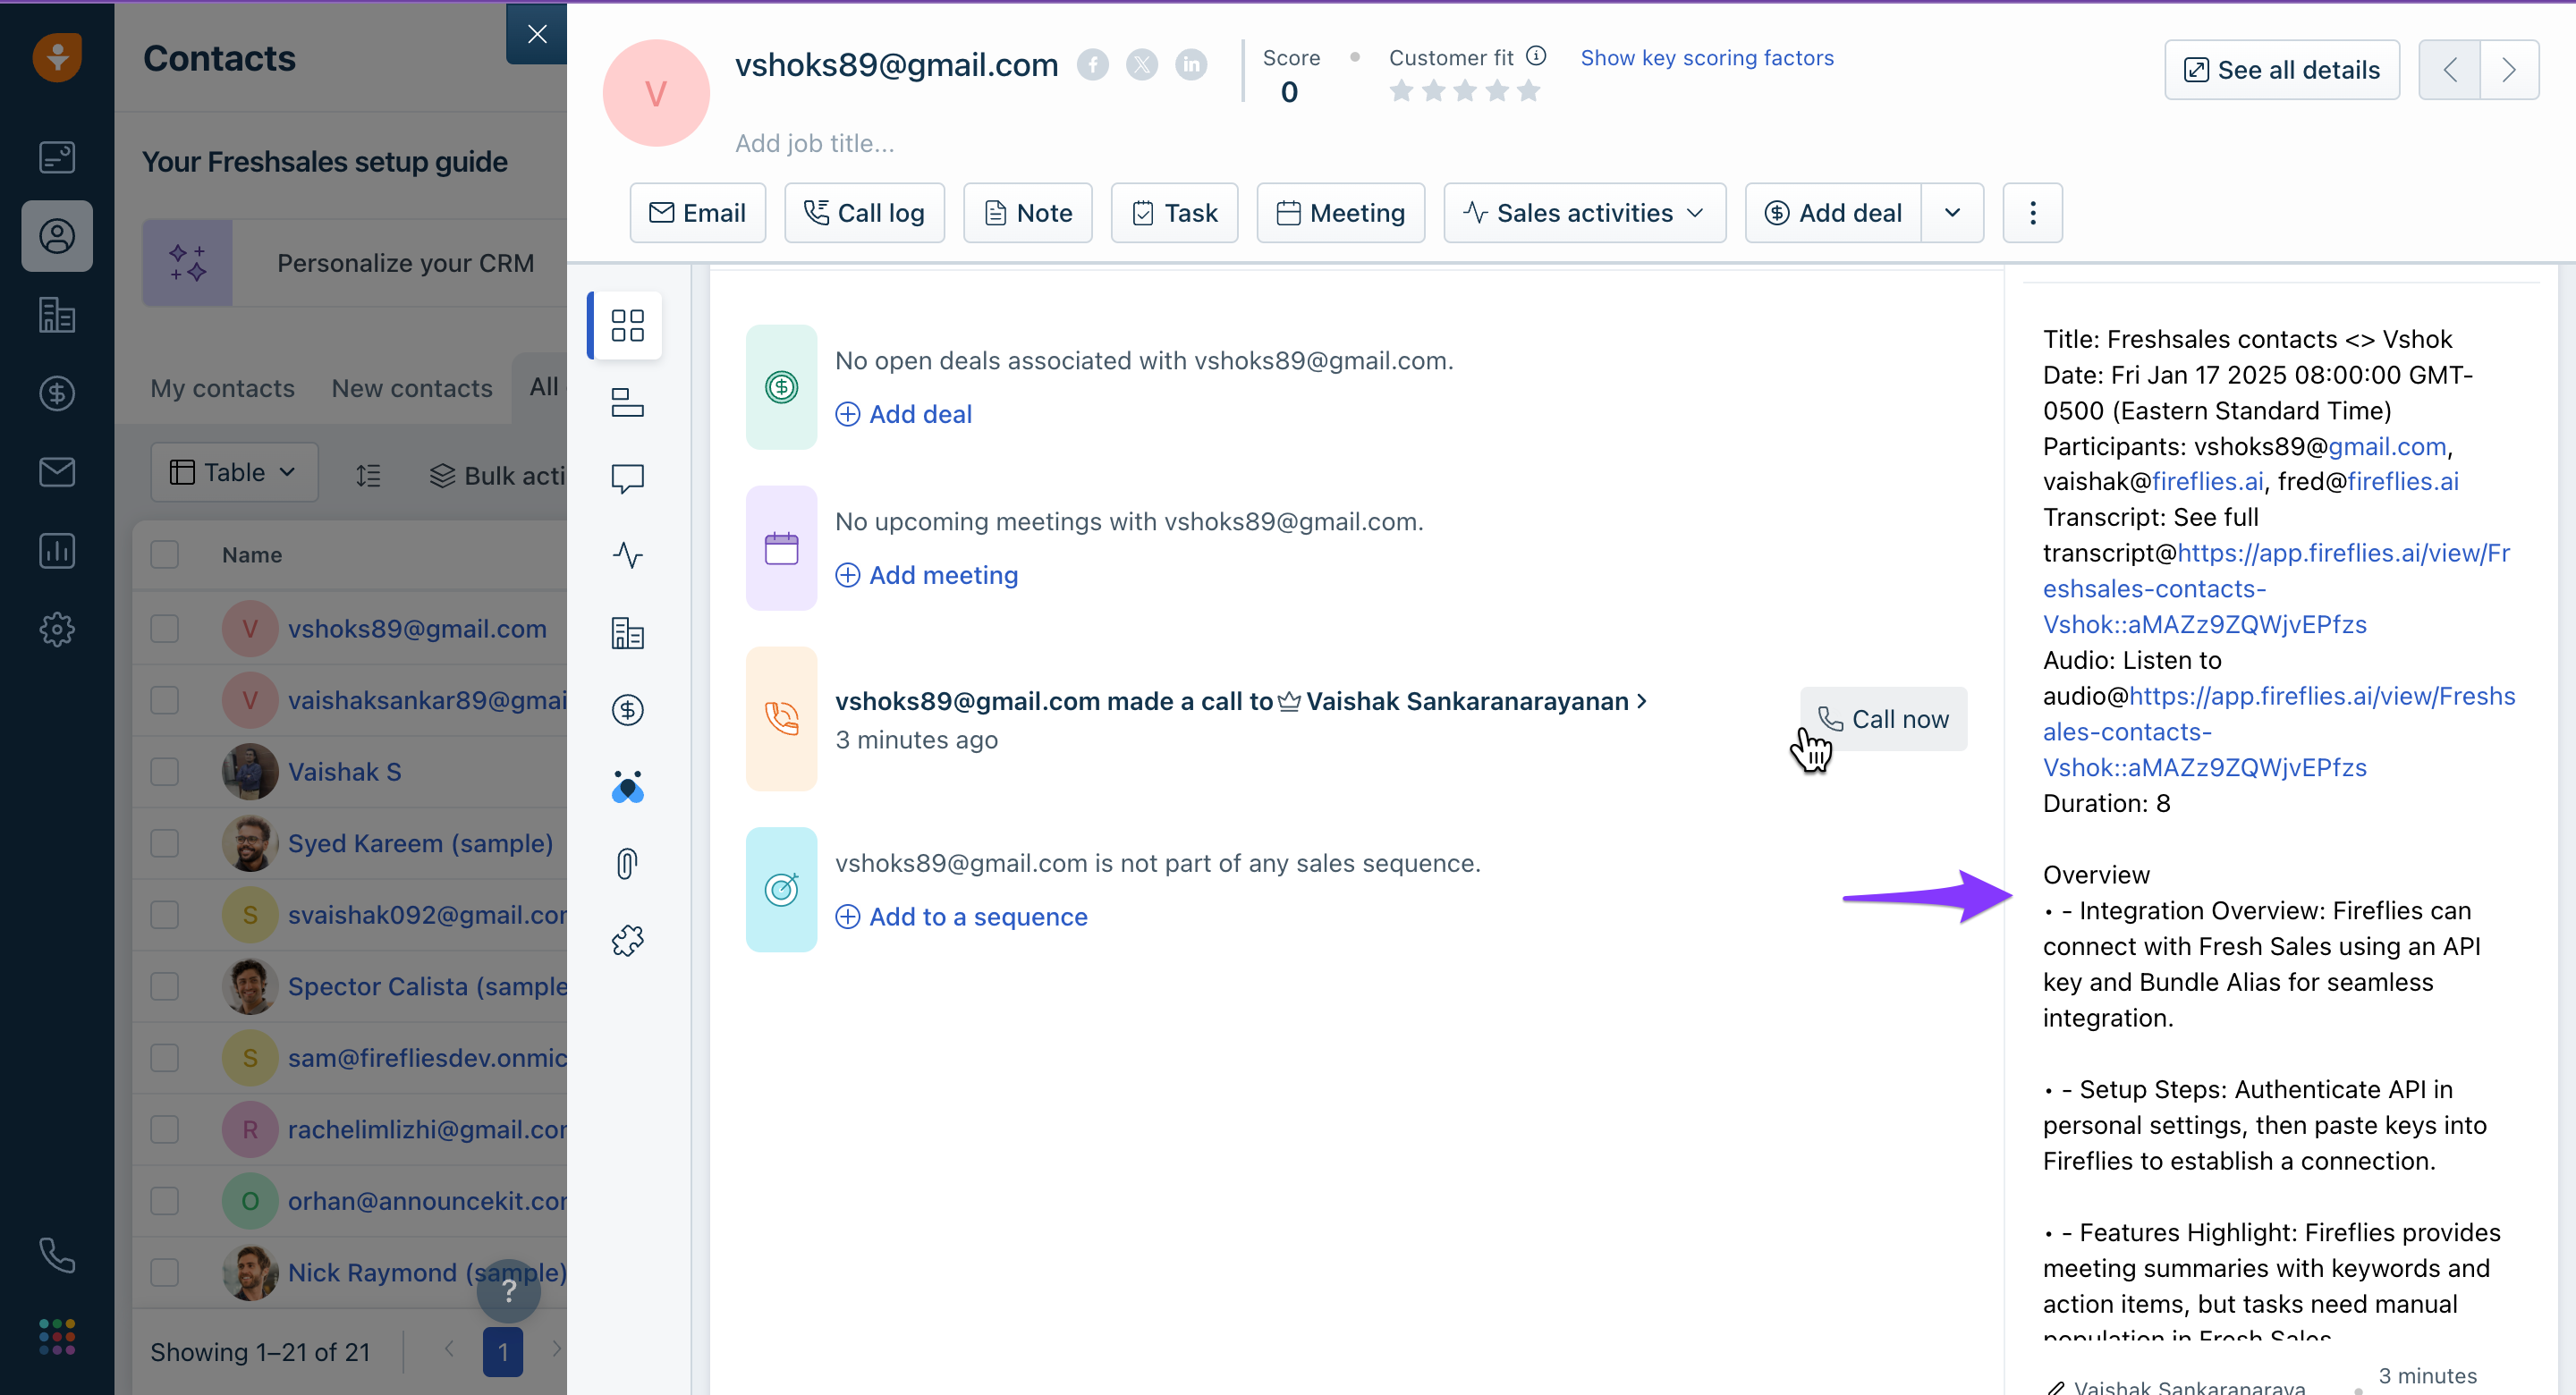Image resolution: width=2576 pixels, height=1395 pixels.
Task: Switch to the My contacts tab
Action: coord(222,388)
